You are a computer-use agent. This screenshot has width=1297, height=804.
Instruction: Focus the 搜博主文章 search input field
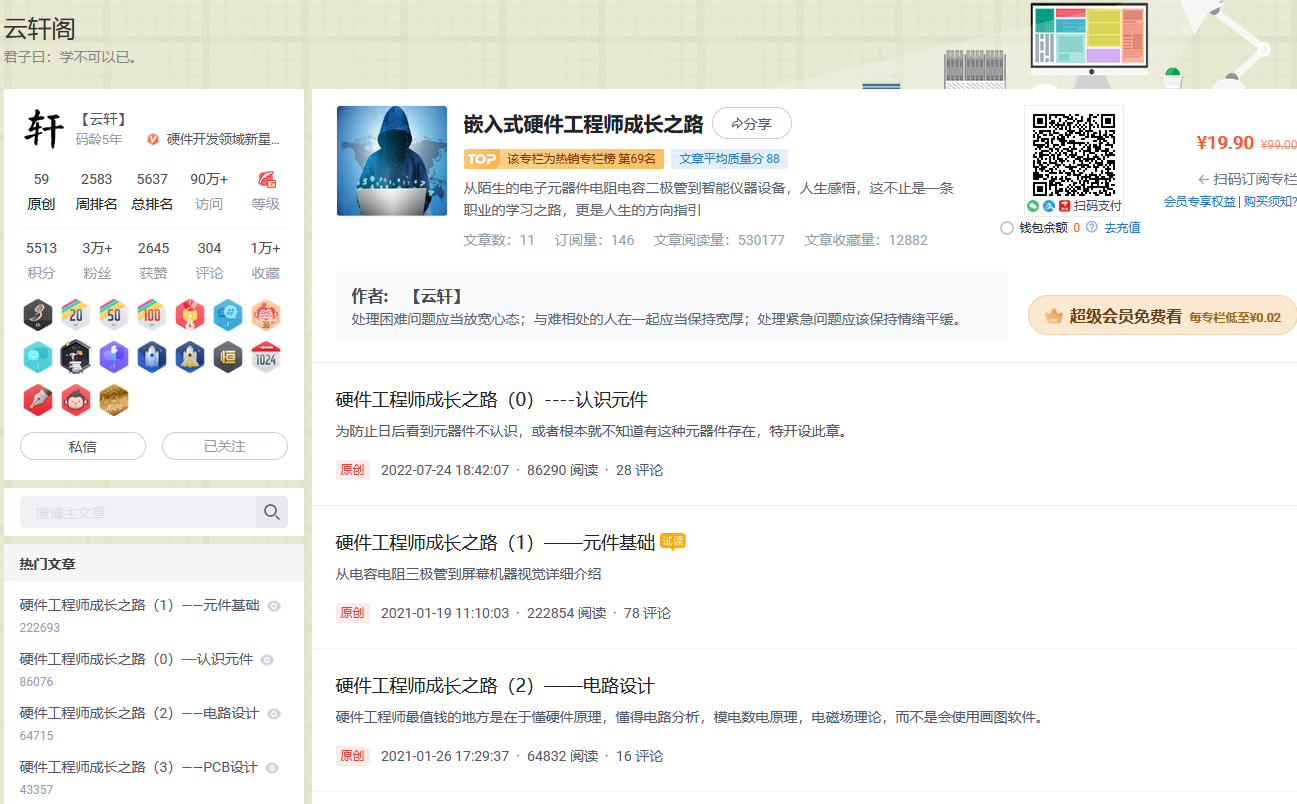point(138,512)
